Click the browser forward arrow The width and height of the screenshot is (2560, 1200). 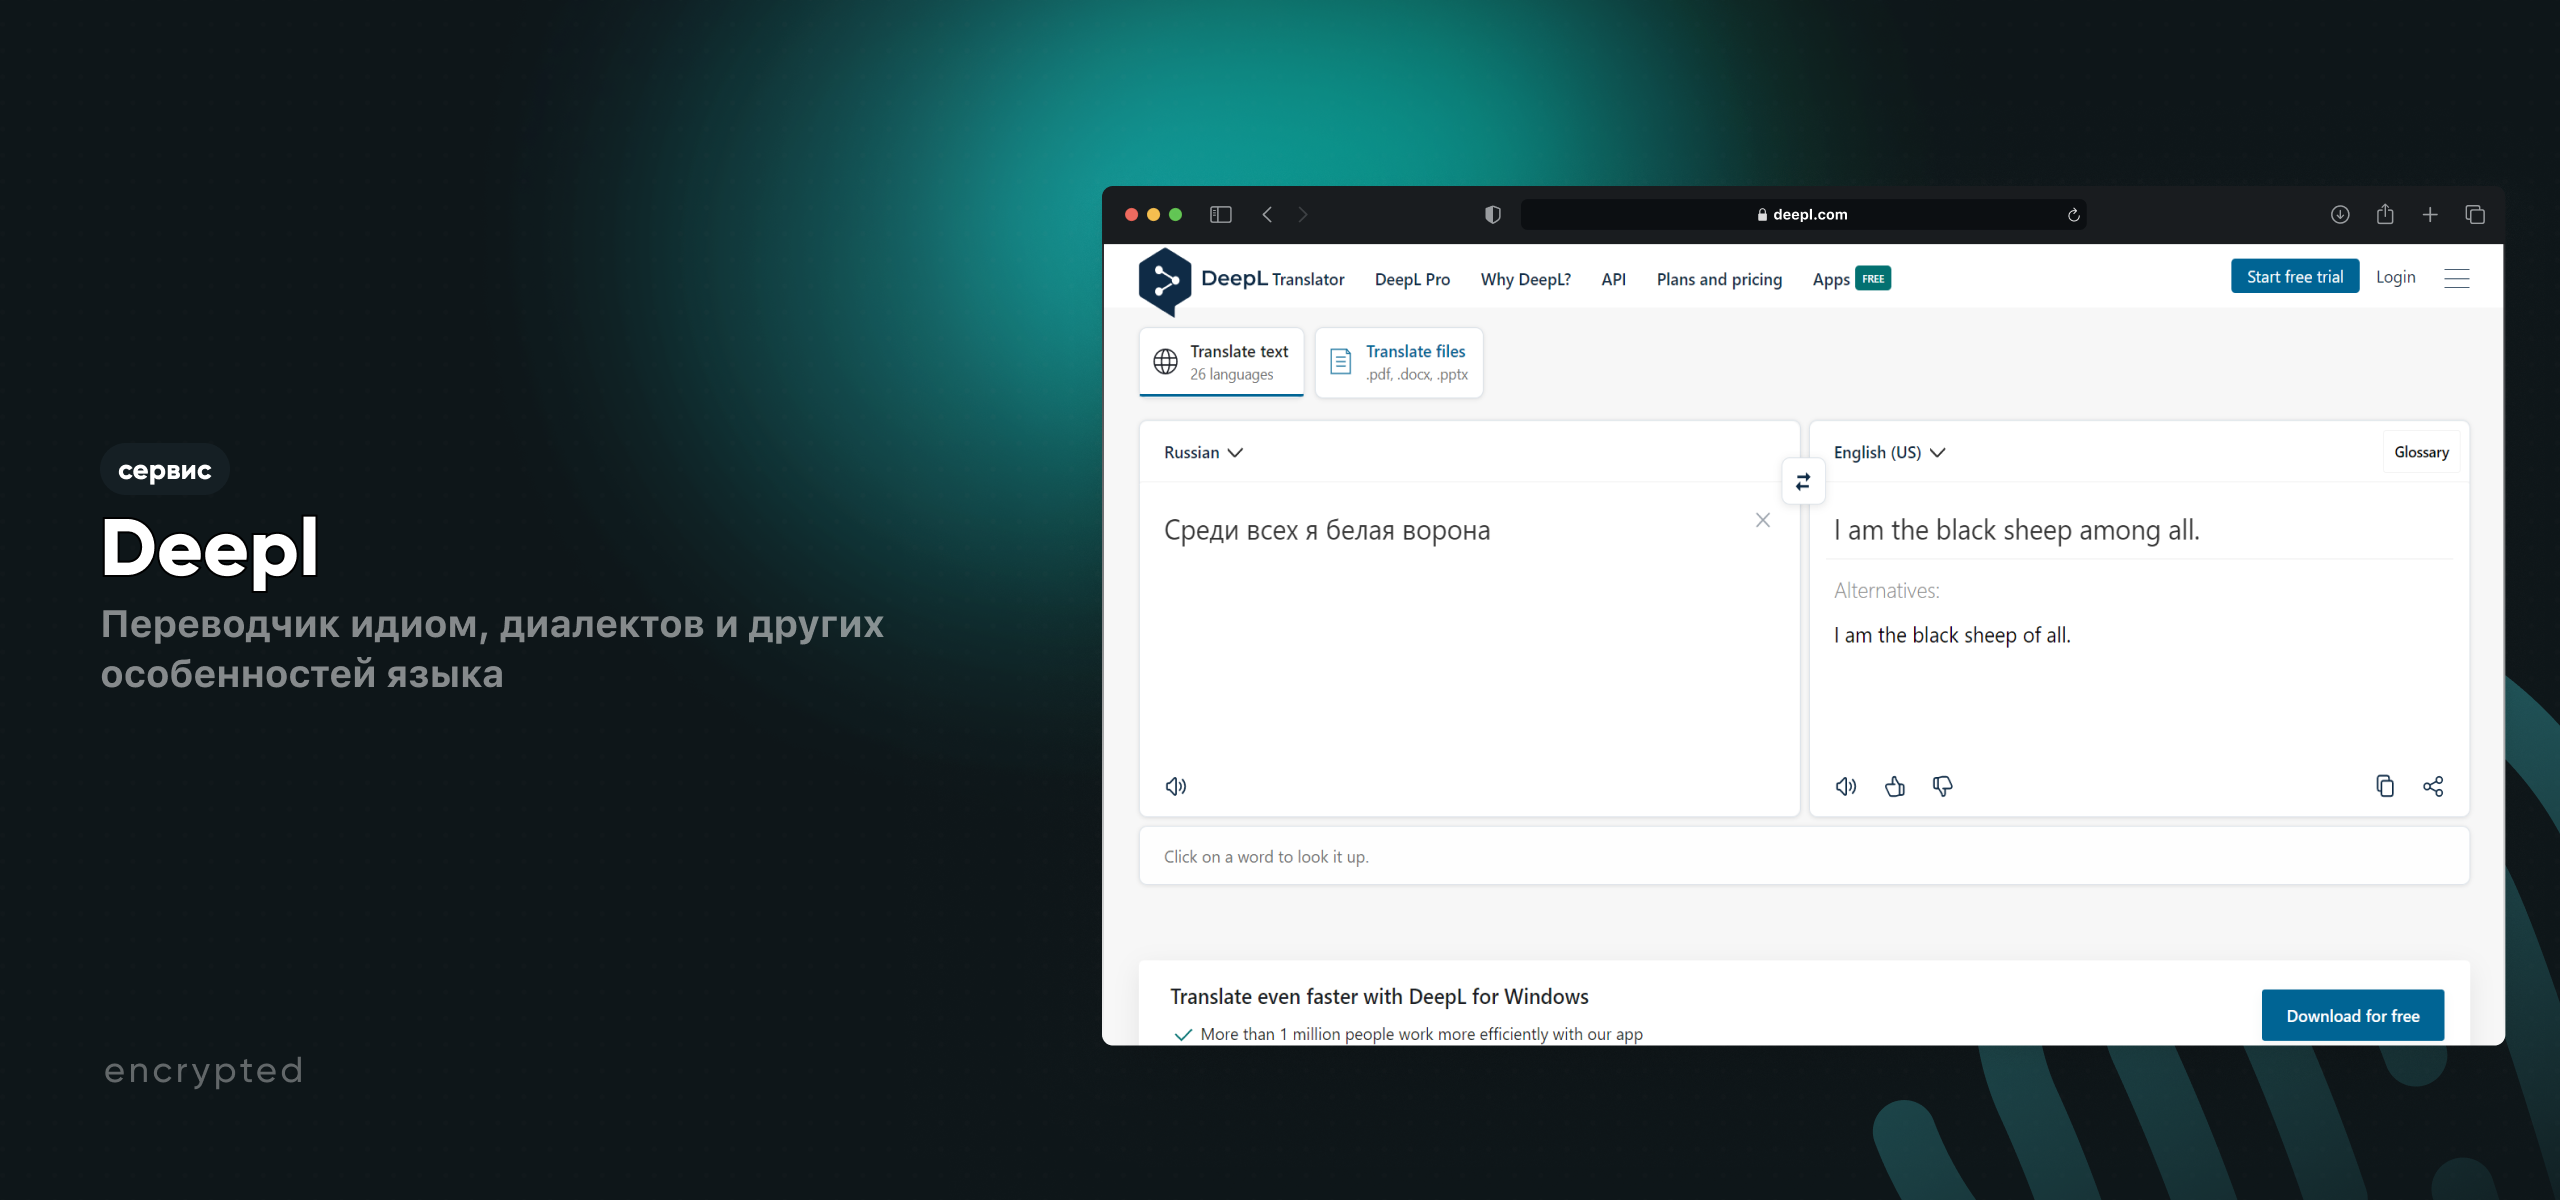tap(1302, 214)
